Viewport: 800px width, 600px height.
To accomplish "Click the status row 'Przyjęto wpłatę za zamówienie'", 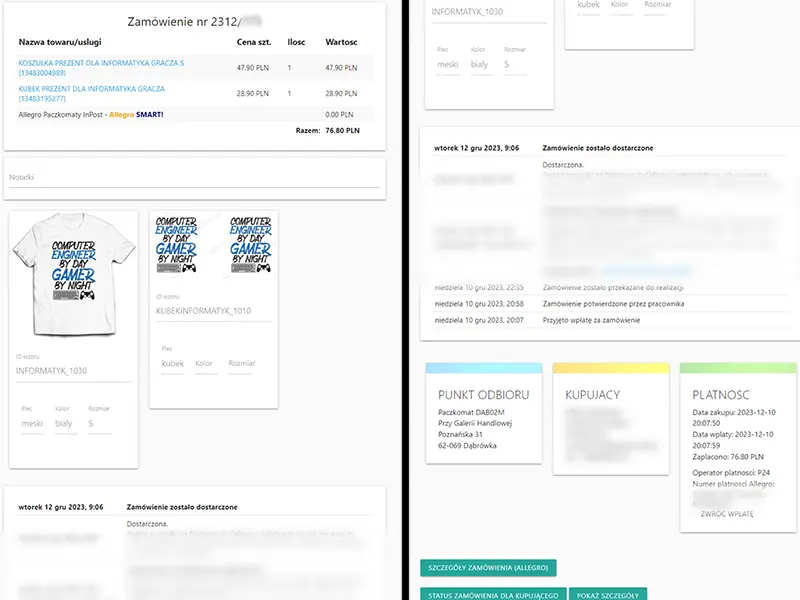I will 591,320.
